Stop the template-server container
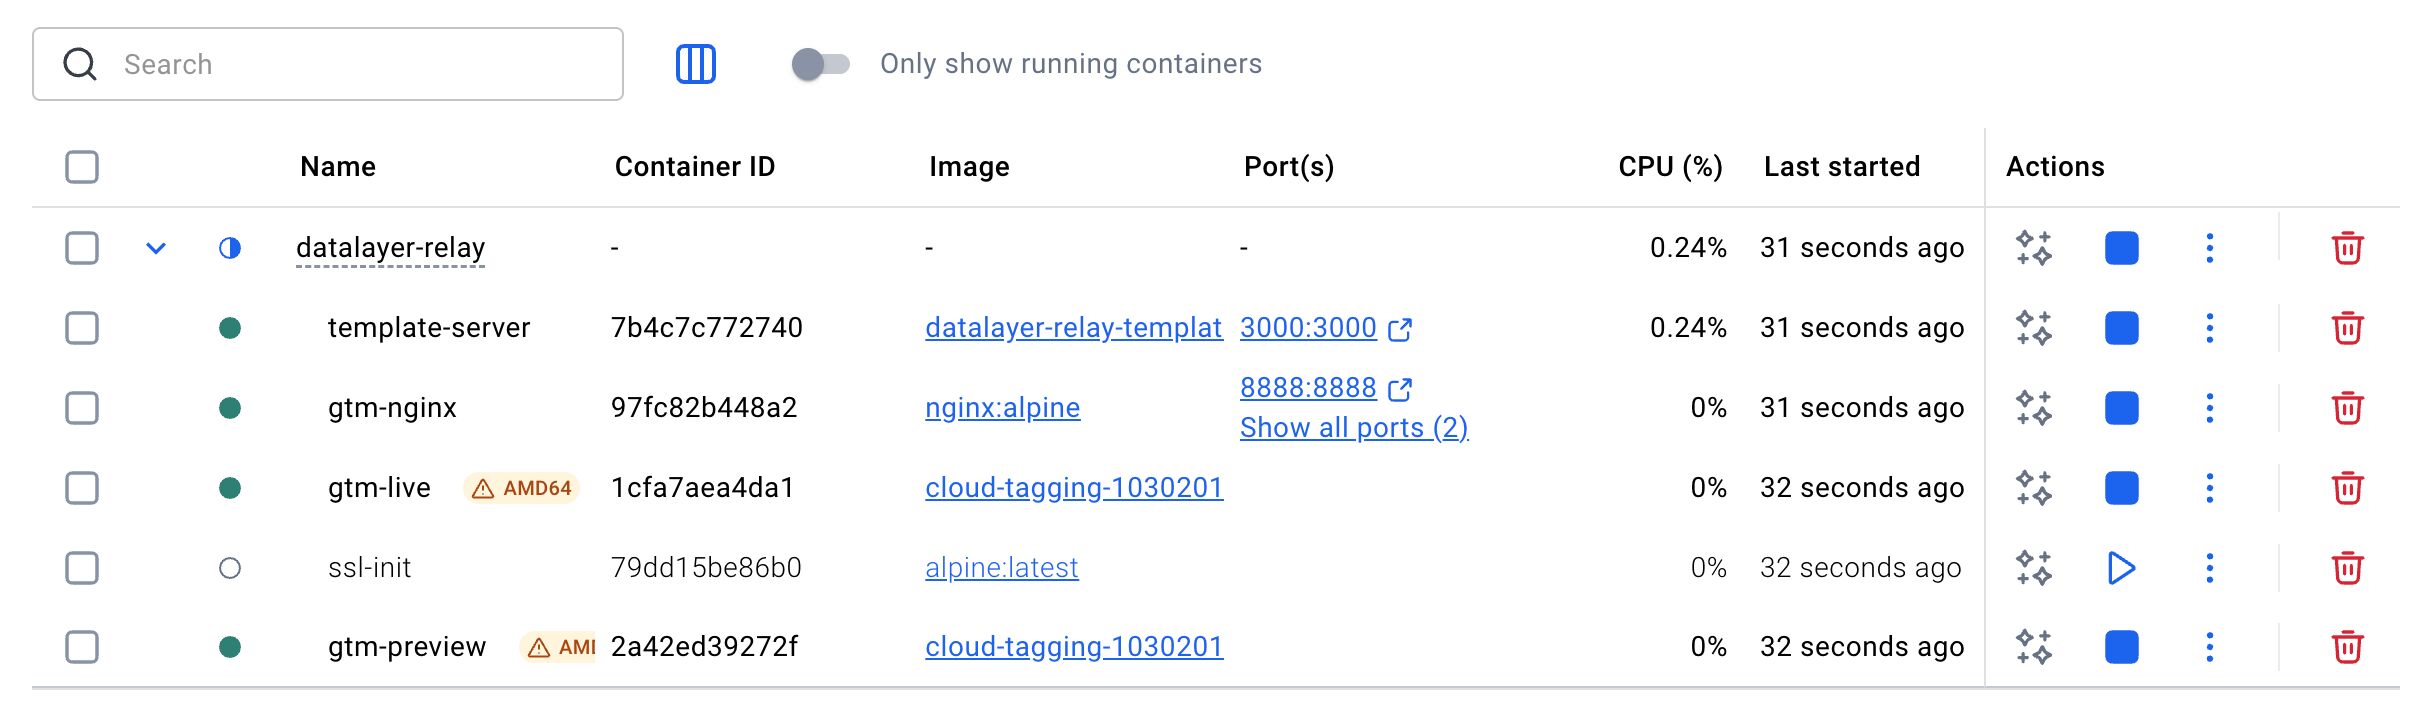 coord(2121,328)
